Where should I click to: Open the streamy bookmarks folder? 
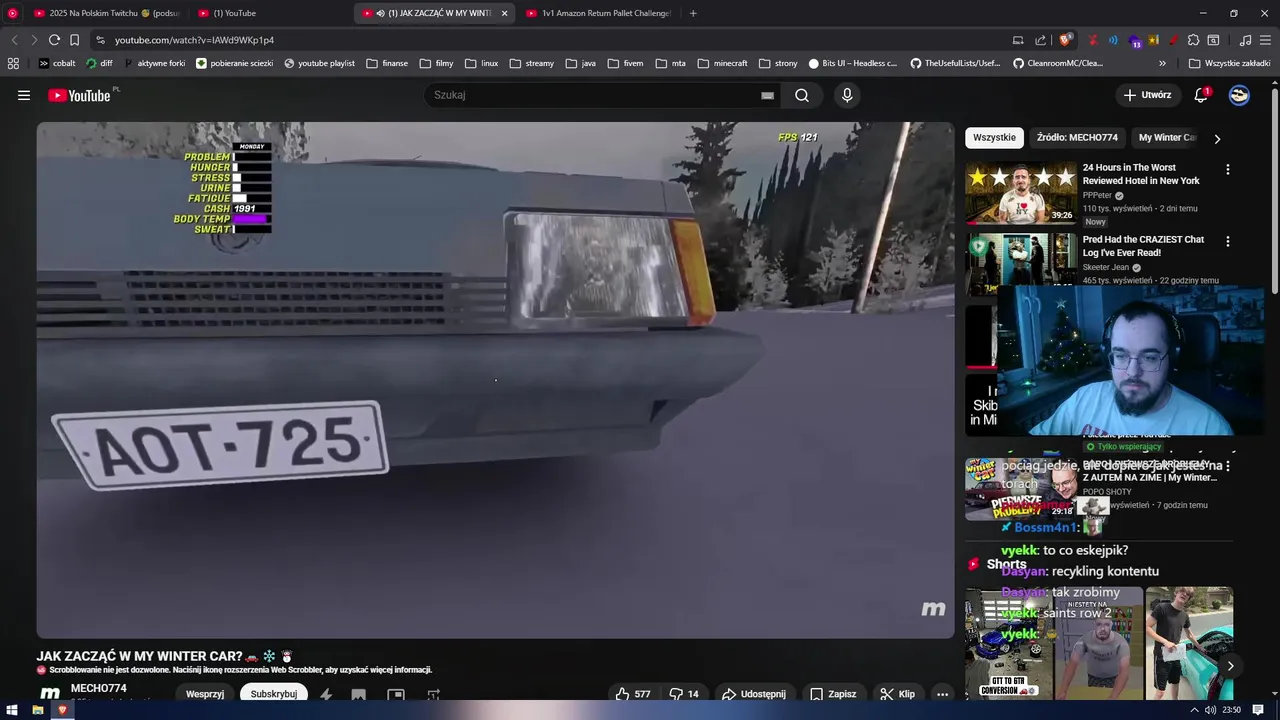coord(531,63)
